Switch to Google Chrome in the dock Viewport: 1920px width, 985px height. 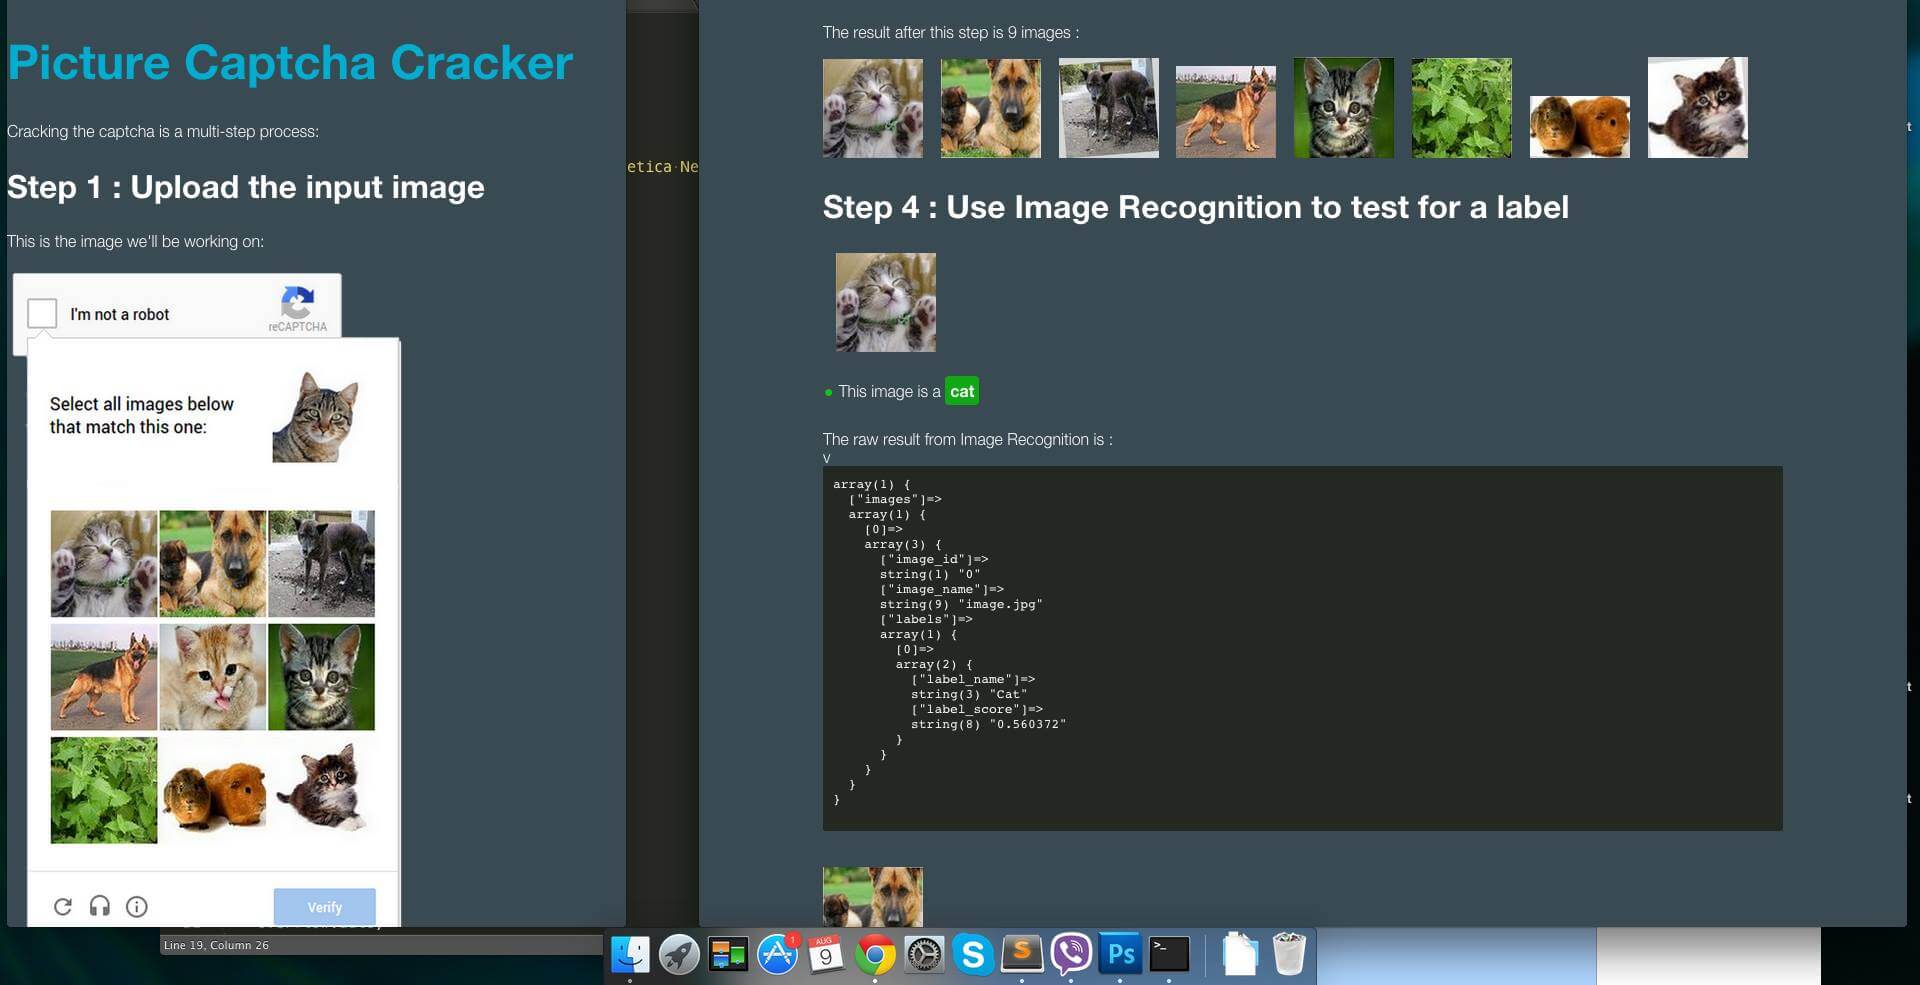(875, 956)
